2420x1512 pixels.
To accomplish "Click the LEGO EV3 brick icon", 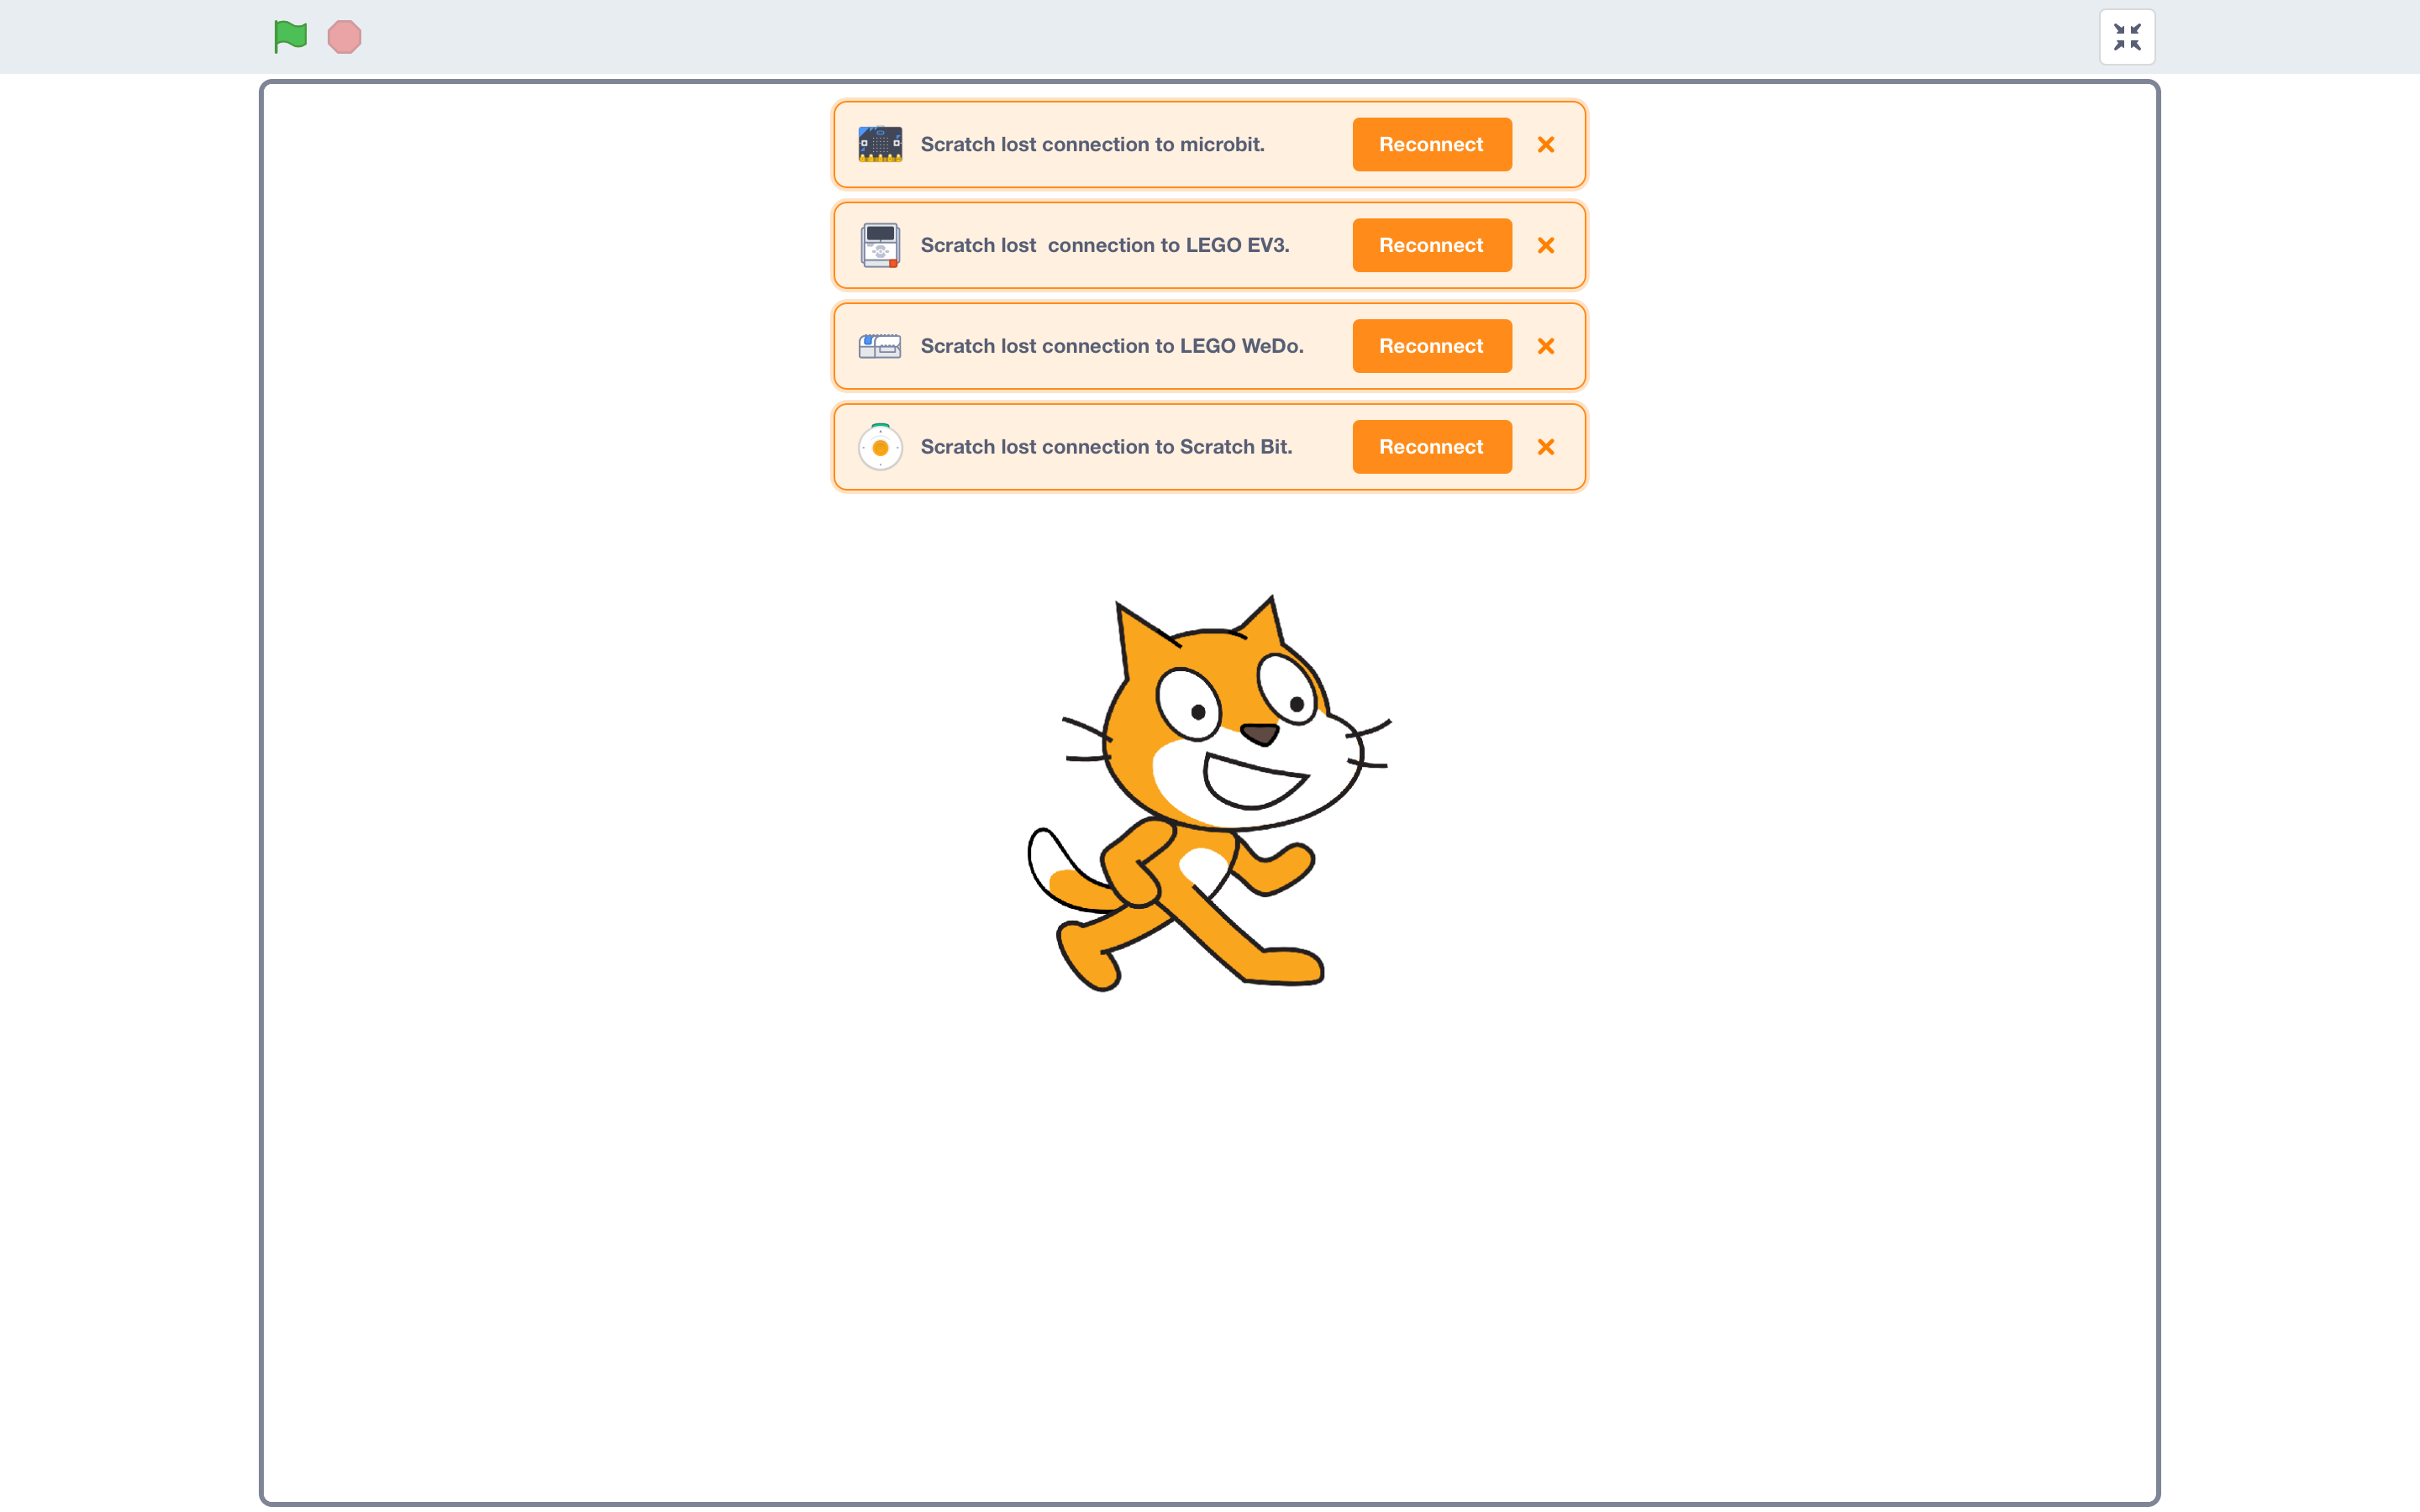I will coord(880,245).
